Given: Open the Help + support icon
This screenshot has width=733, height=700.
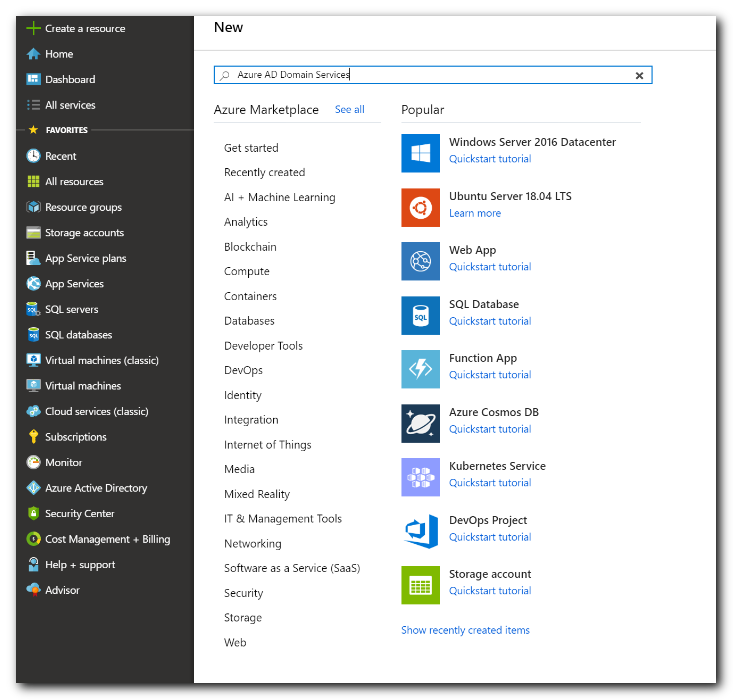Looking at the screenshot, I should click(33, 564).
